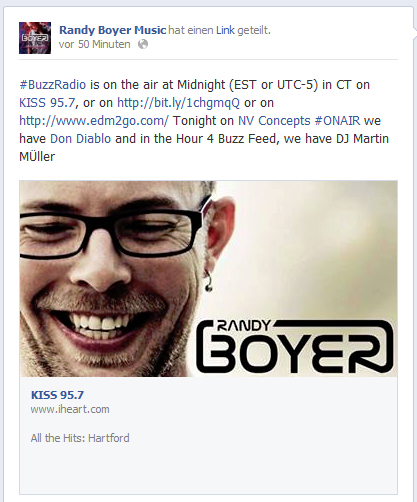The height and width of the screenshot is (502, 417).
Task: Click the Randy Boyer Music profile picture
Action: point(35,38)
